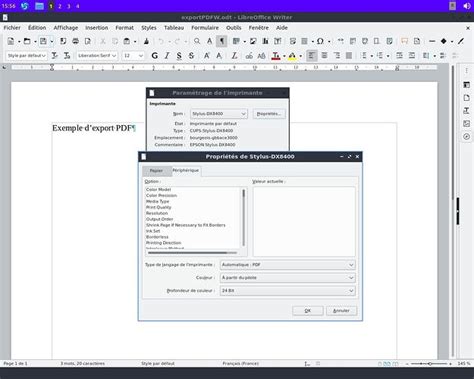The image size is (474, 379).
Task: Select Resolution in Option list
Action: pos(157,213)
